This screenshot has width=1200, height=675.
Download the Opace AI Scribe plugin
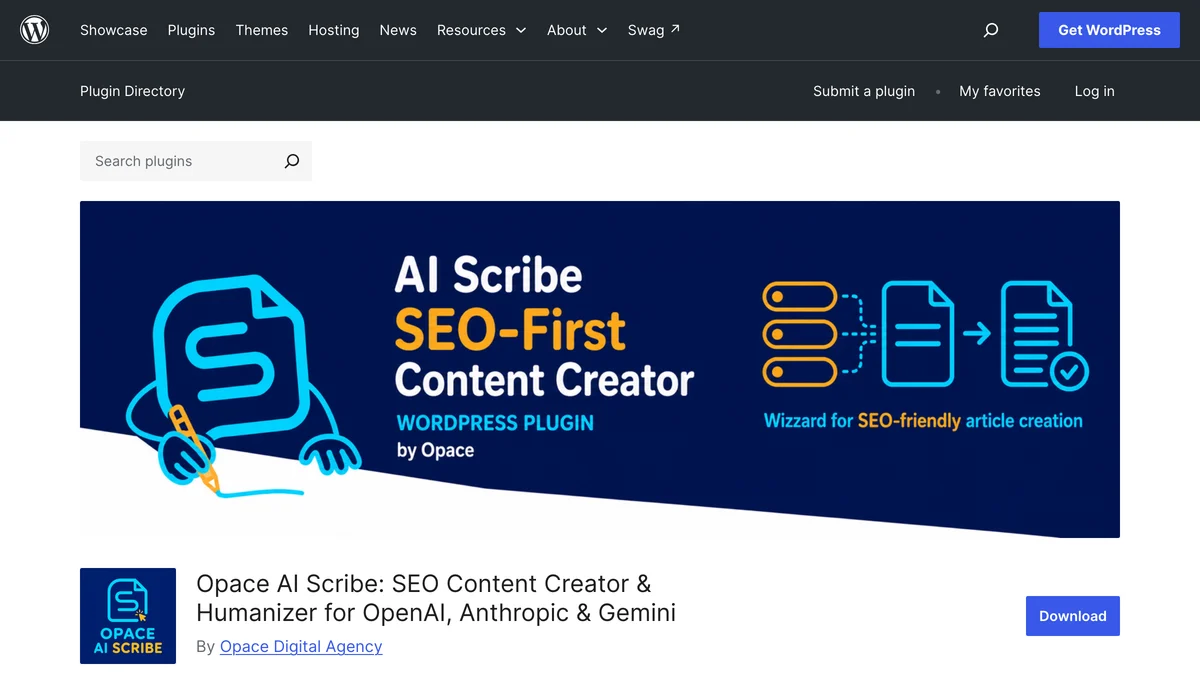[1073, 616]
